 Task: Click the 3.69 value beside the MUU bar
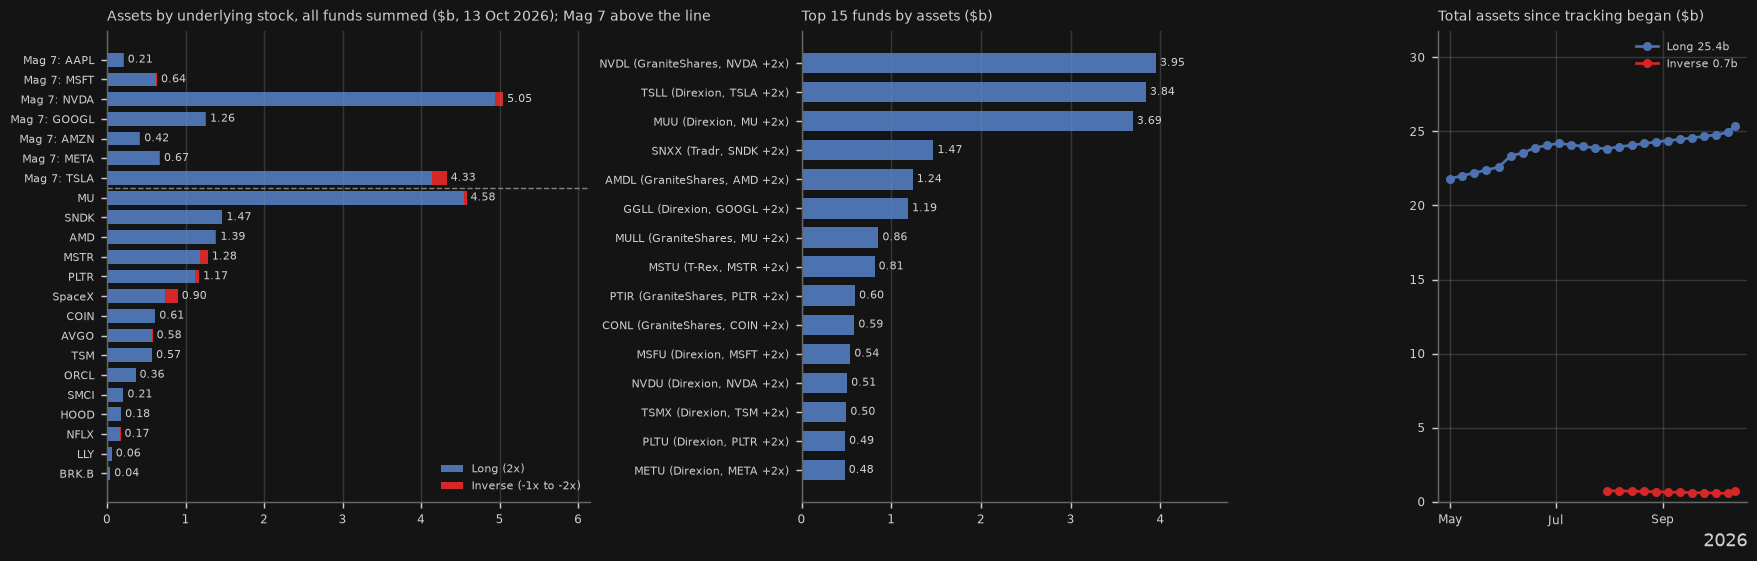[1149, 121]
